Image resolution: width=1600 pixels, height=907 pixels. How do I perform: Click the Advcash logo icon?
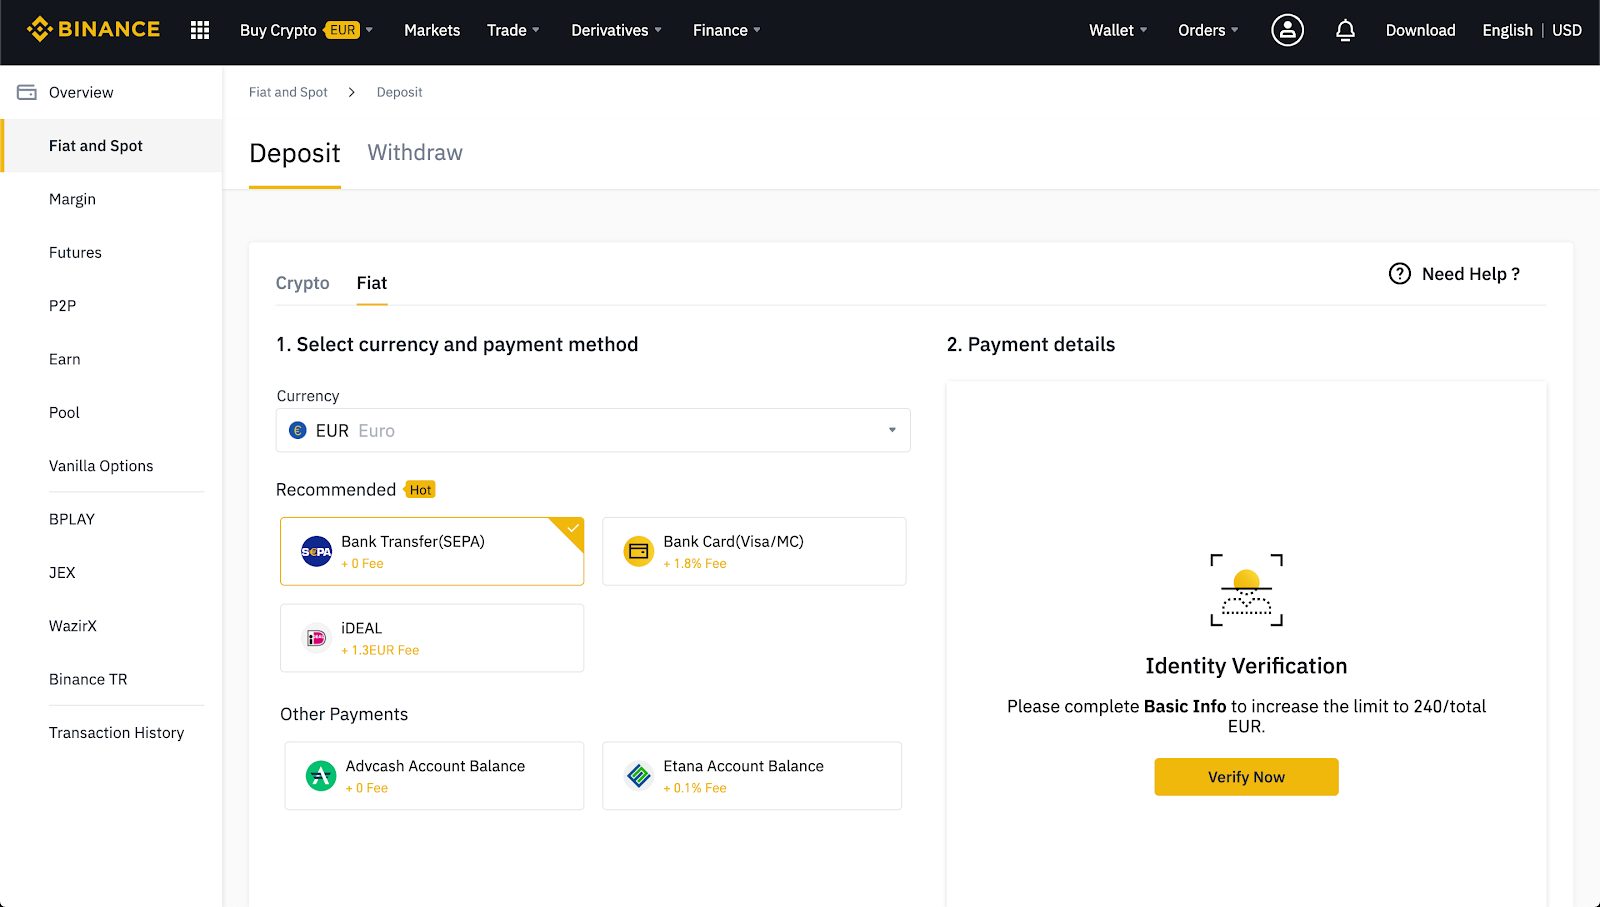[x=321, y=776]
